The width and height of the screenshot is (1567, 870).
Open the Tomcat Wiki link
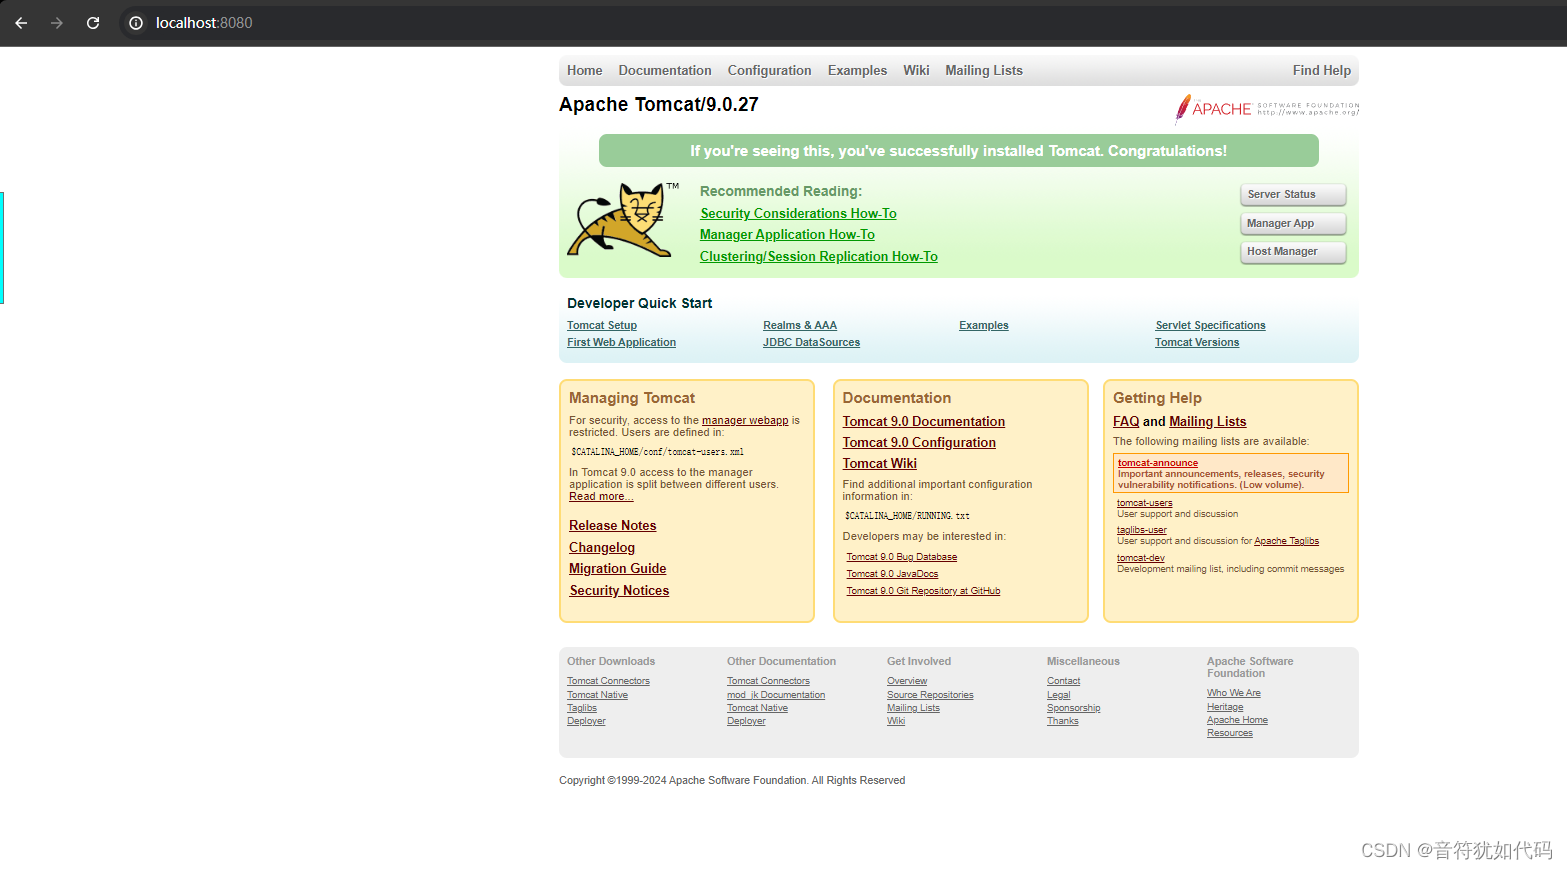[879, 464]
